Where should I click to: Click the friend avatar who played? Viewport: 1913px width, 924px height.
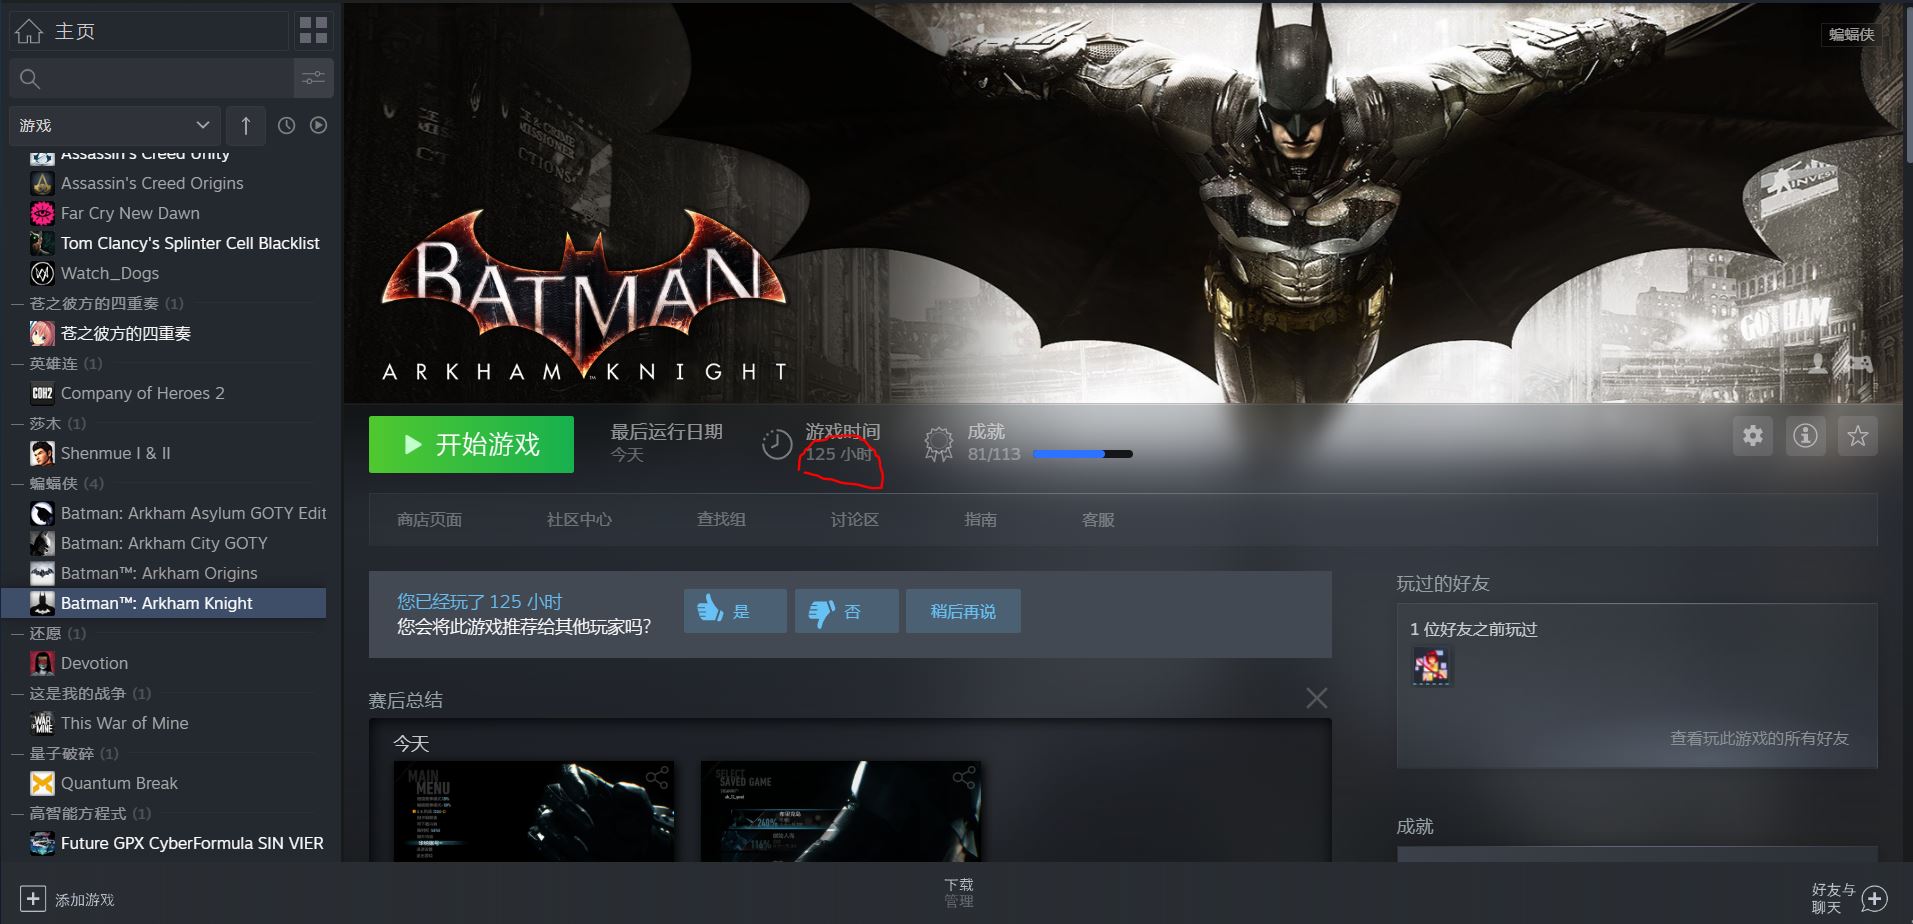[x=1431, y=667]
